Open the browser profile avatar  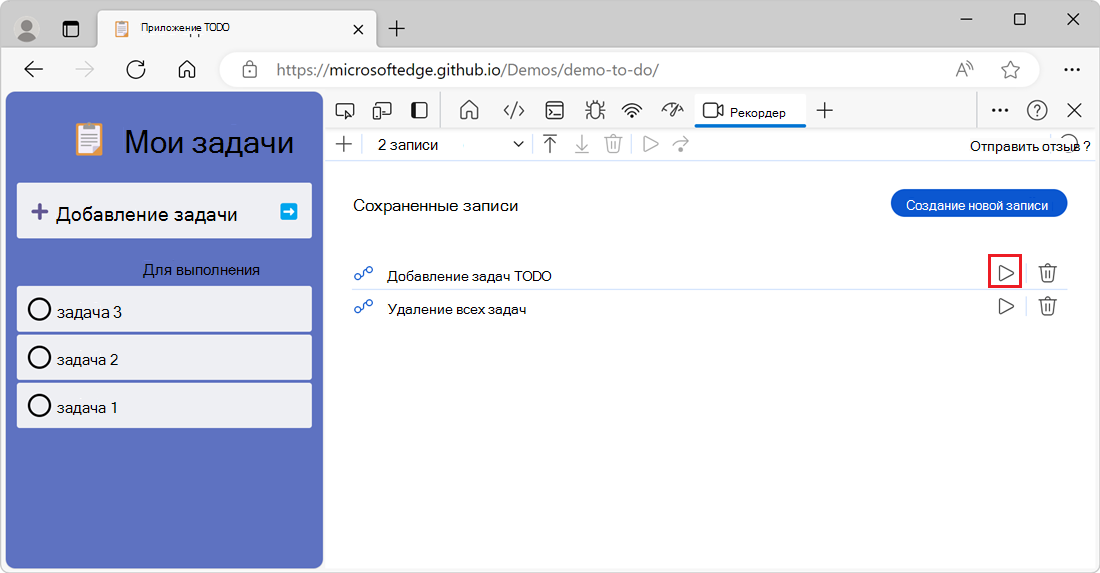[x=27, y=29]
